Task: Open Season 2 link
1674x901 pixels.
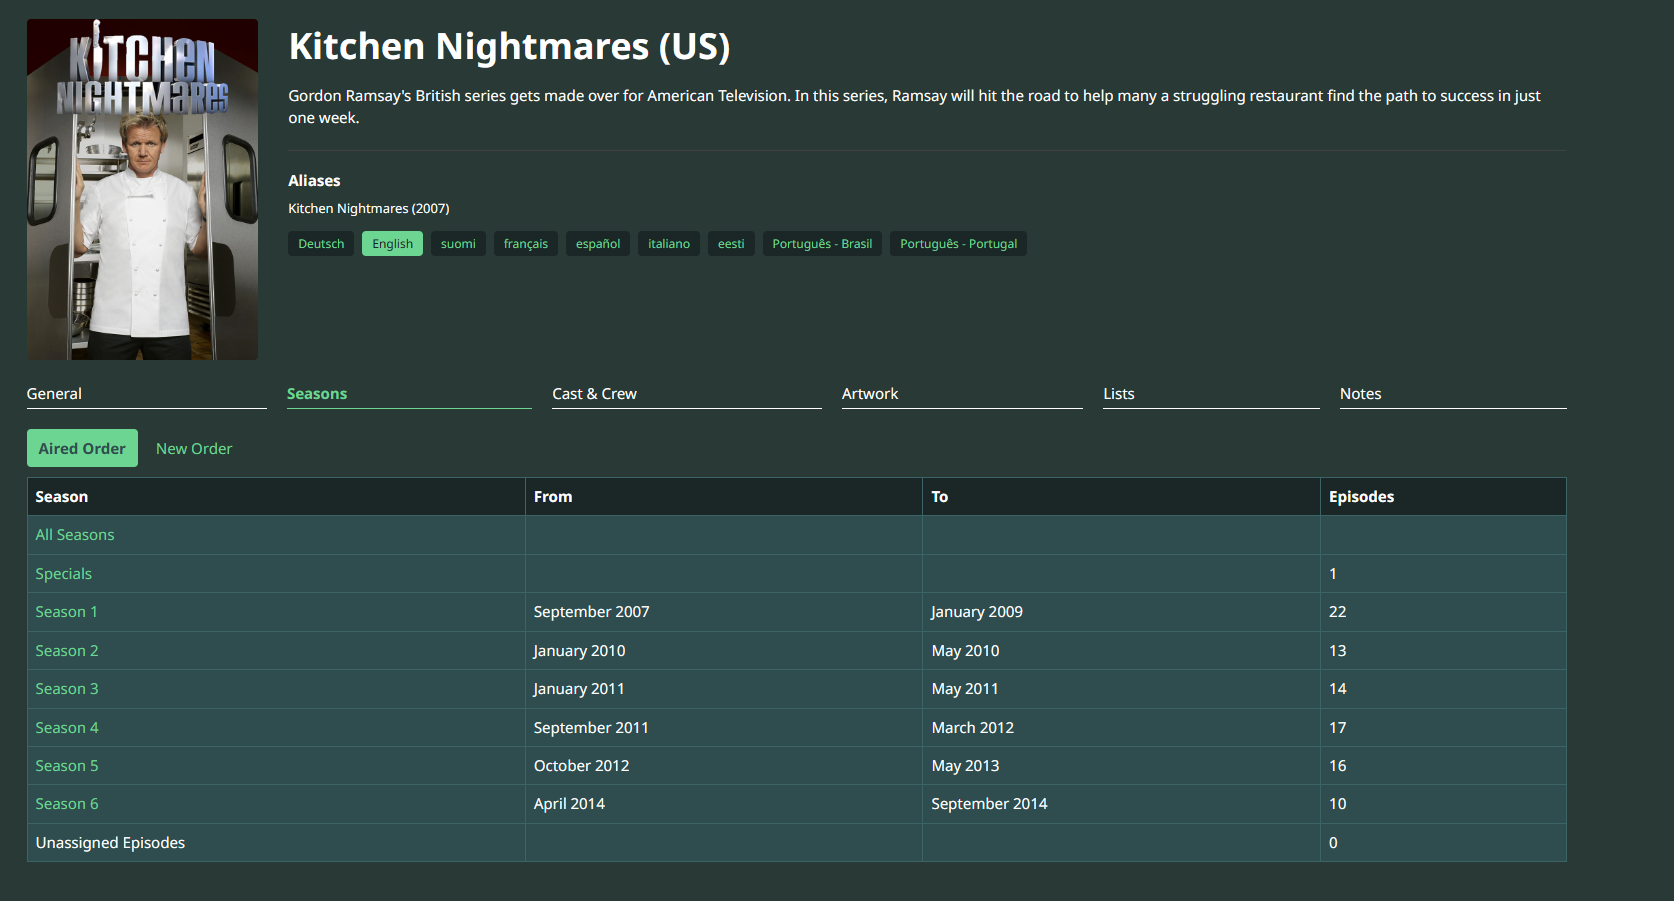Action: pos(67,651)
